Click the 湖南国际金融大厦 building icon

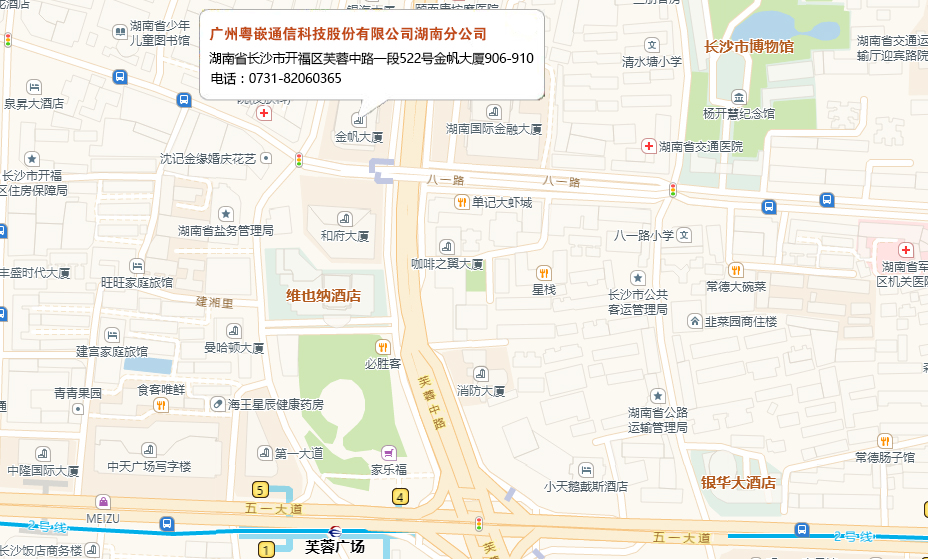494,112
